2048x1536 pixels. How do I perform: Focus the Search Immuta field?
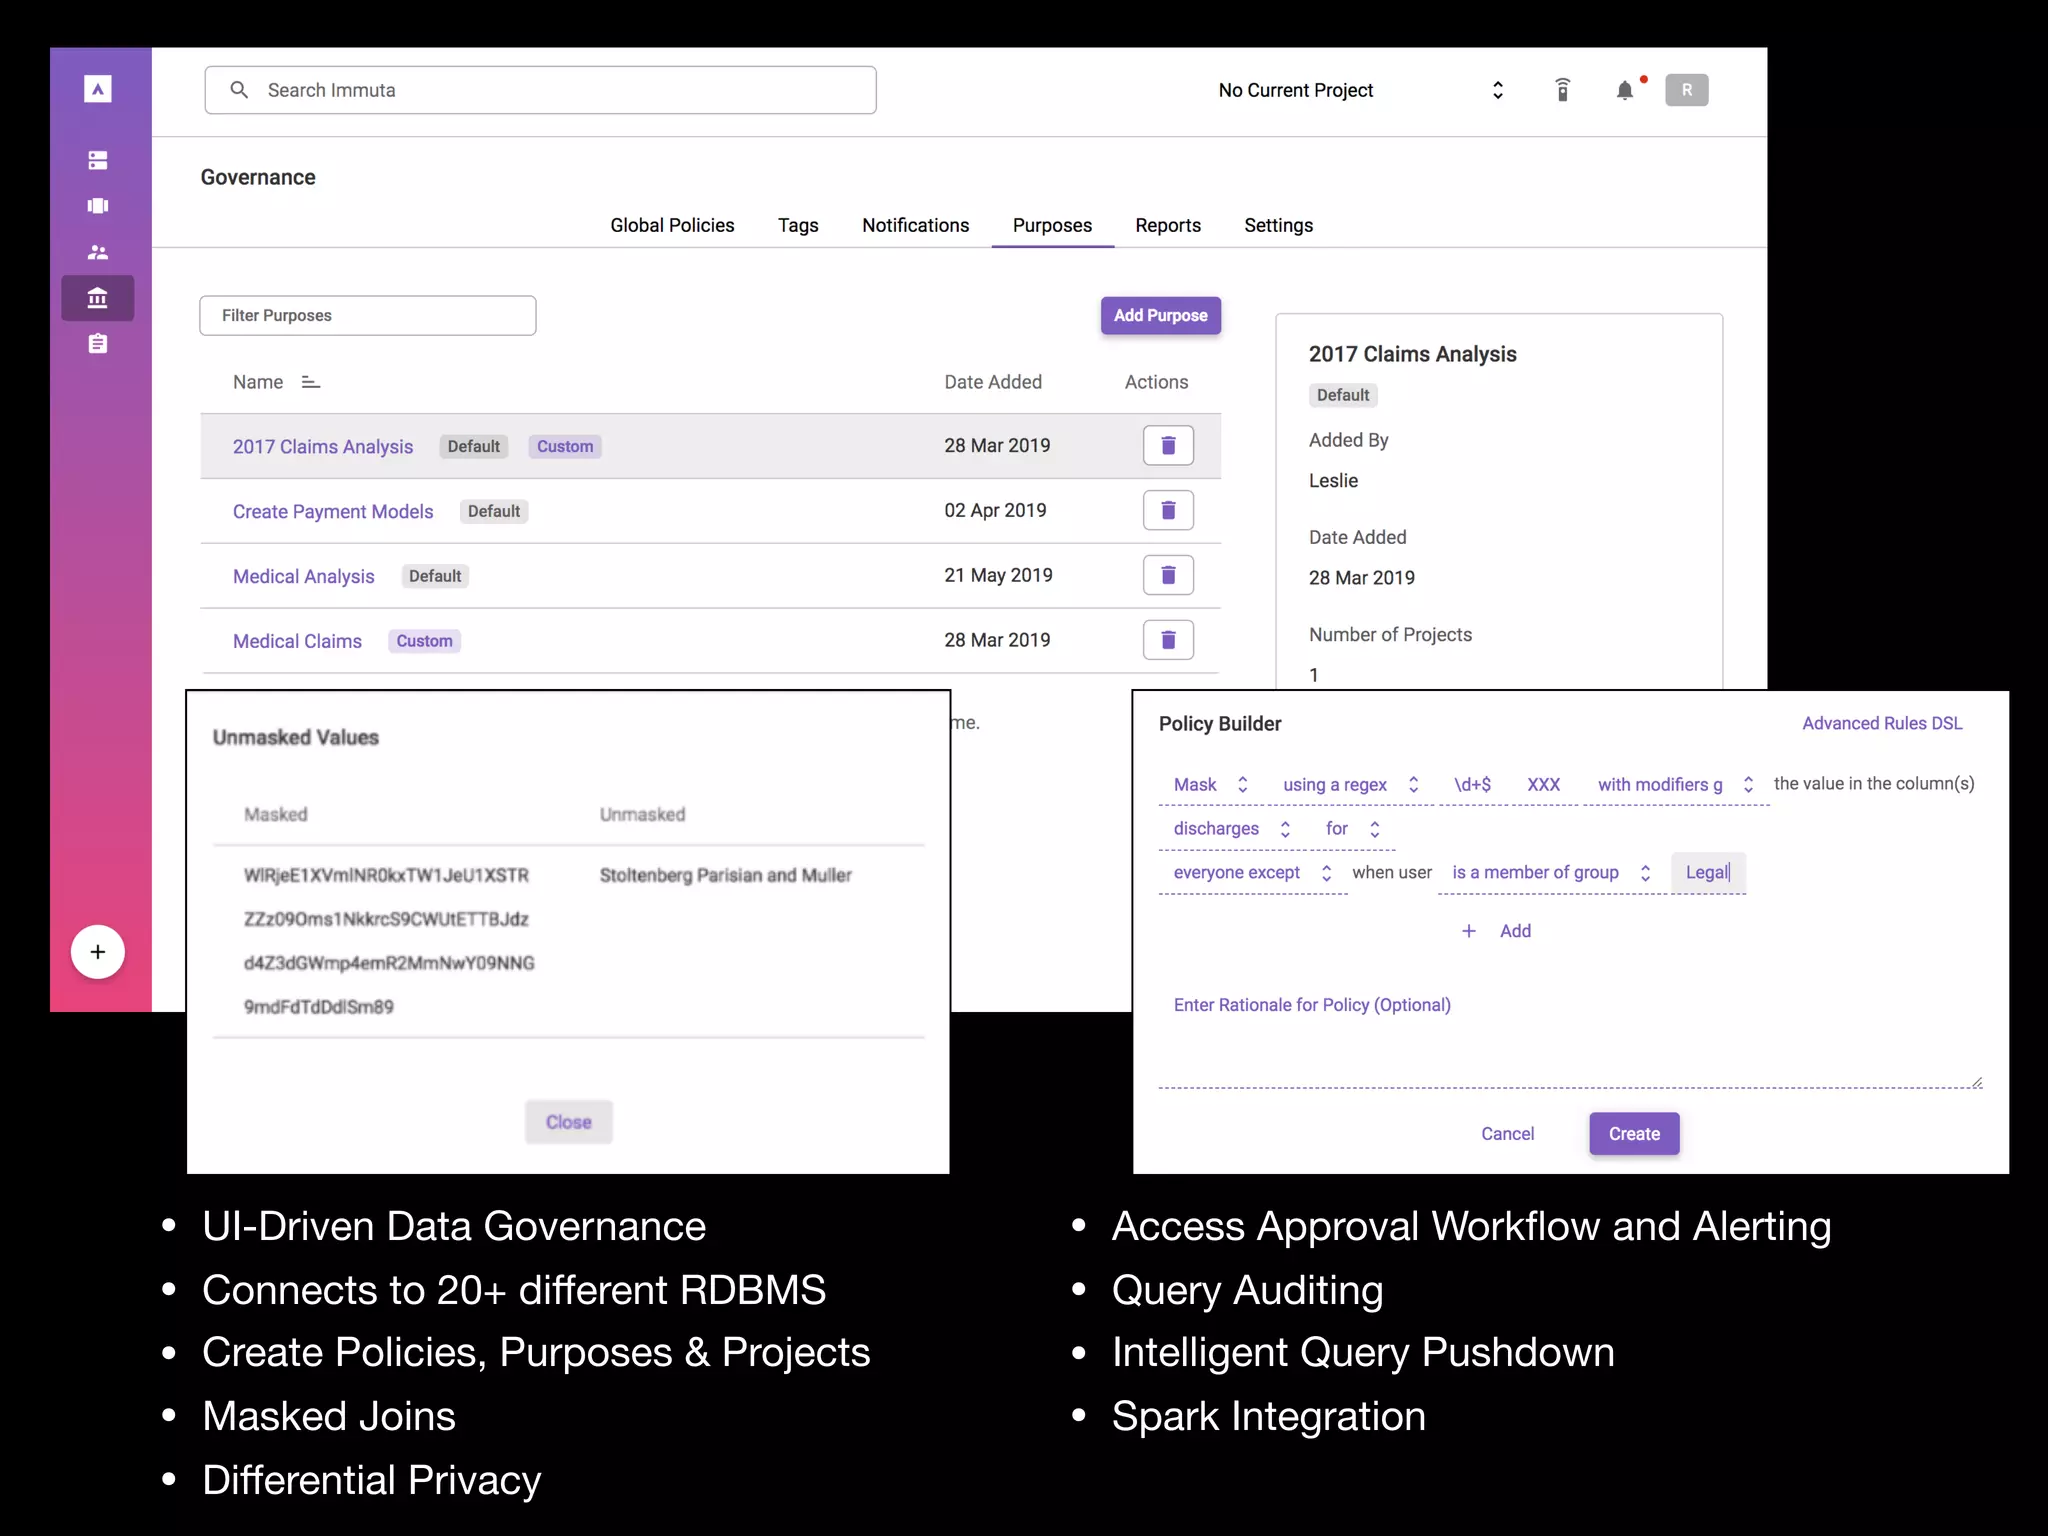[540, 90]
